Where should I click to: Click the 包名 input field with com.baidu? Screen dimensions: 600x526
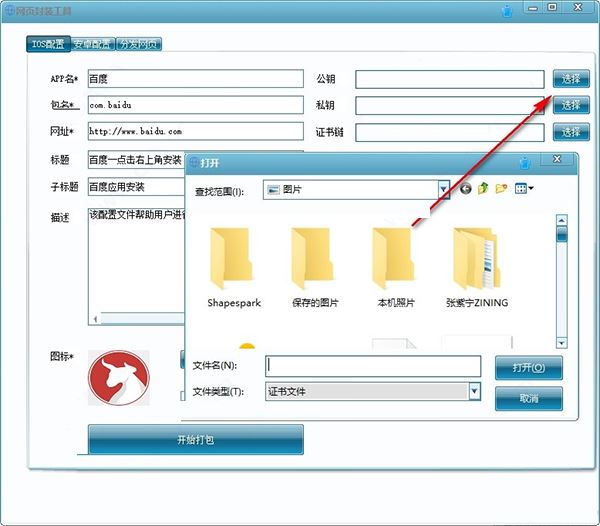click(196, 105)
